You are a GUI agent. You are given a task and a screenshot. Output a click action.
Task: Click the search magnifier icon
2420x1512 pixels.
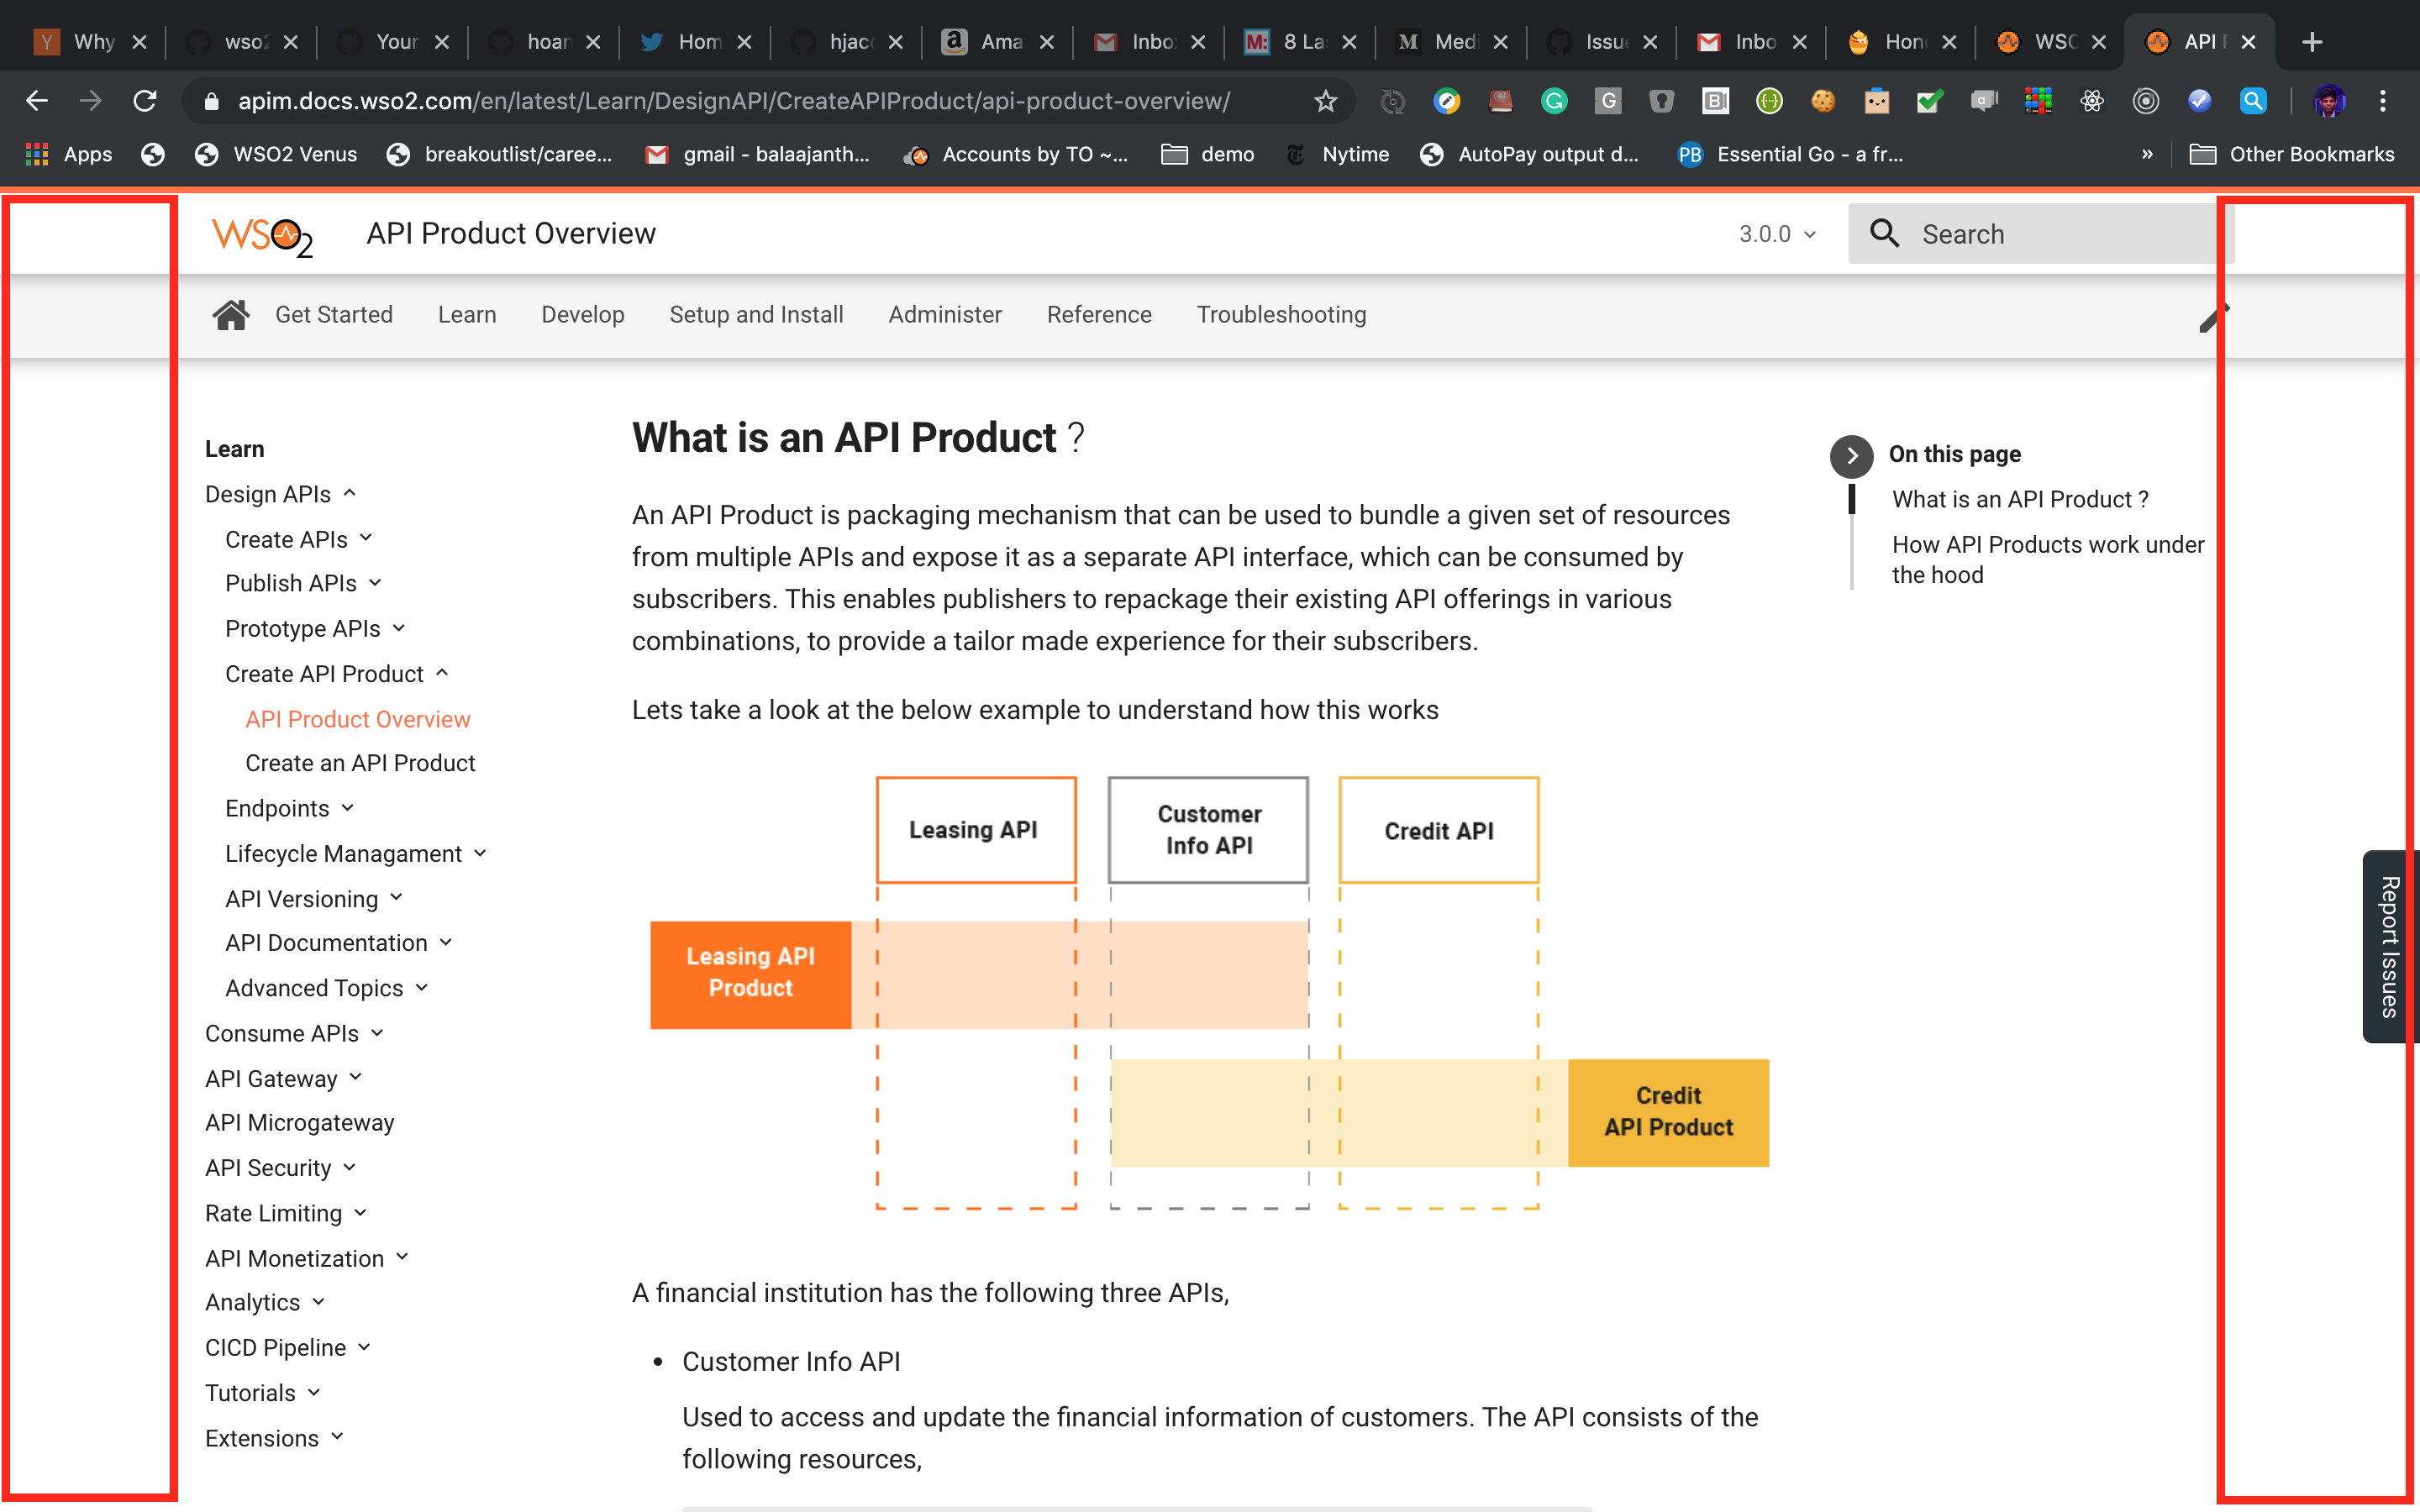[x=1886, y=233]
